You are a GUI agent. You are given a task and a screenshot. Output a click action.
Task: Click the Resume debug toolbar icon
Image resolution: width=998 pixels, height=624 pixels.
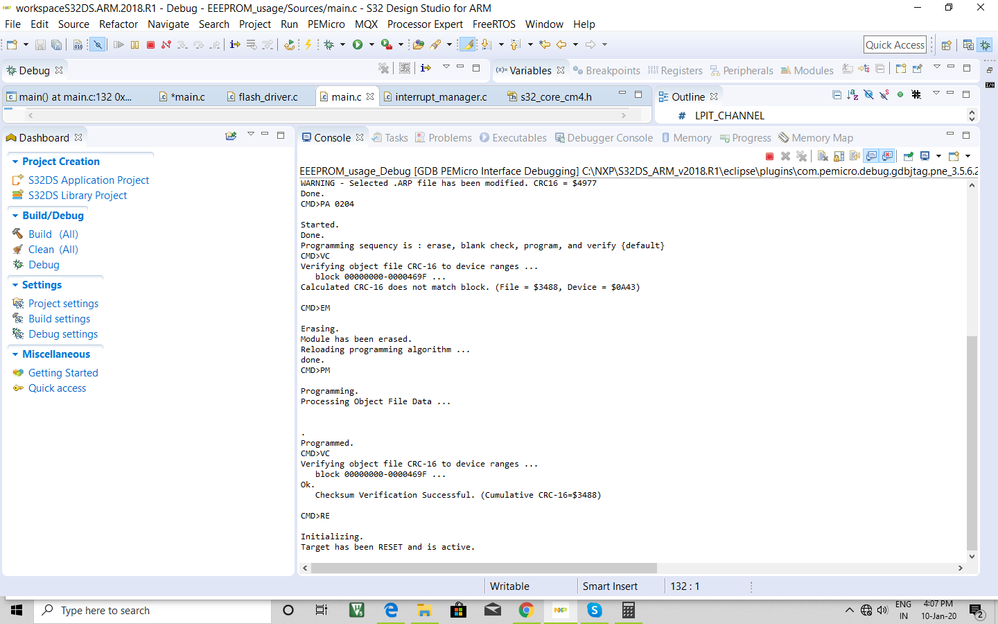point(118,45)
